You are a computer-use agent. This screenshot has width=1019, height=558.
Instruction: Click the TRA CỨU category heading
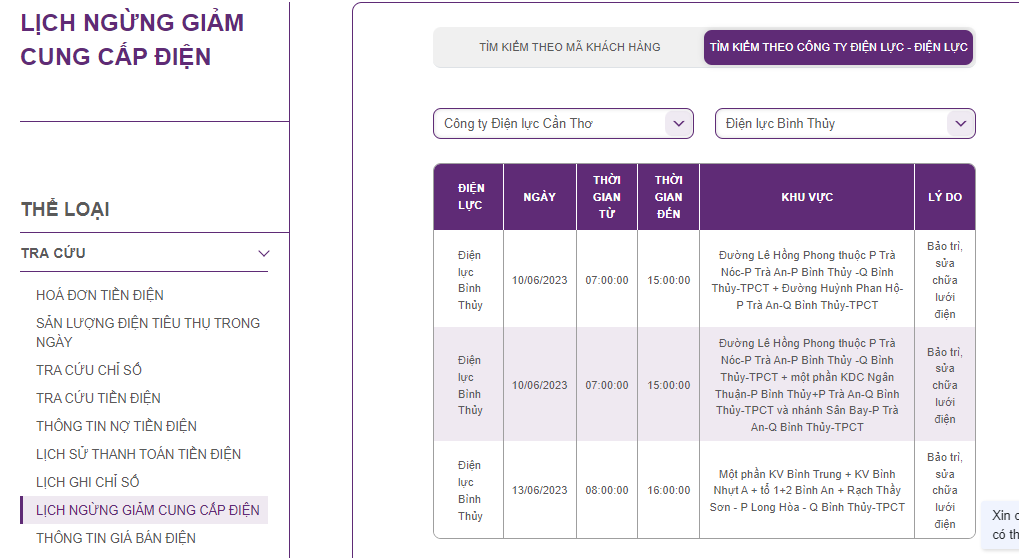pyautogui.click(x=53, y=253)
